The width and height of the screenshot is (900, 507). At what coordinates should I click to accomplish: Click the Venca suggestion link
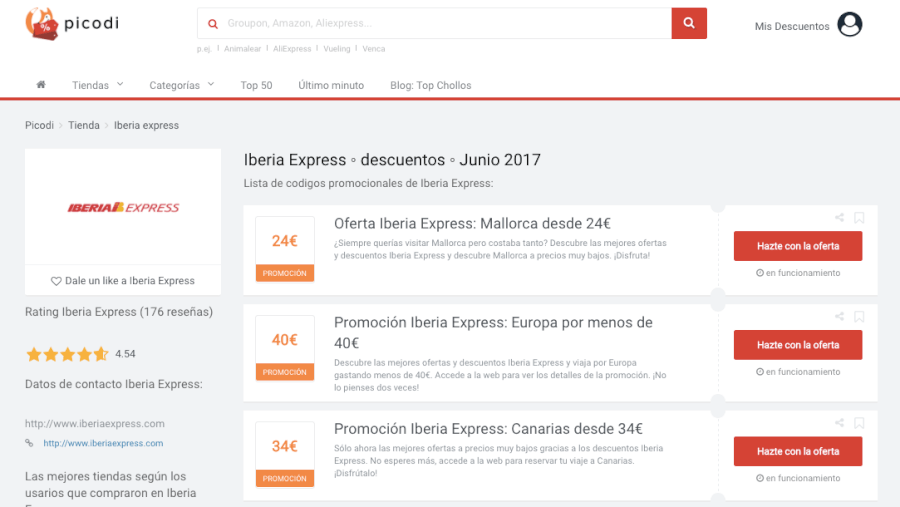click(373, 49)
